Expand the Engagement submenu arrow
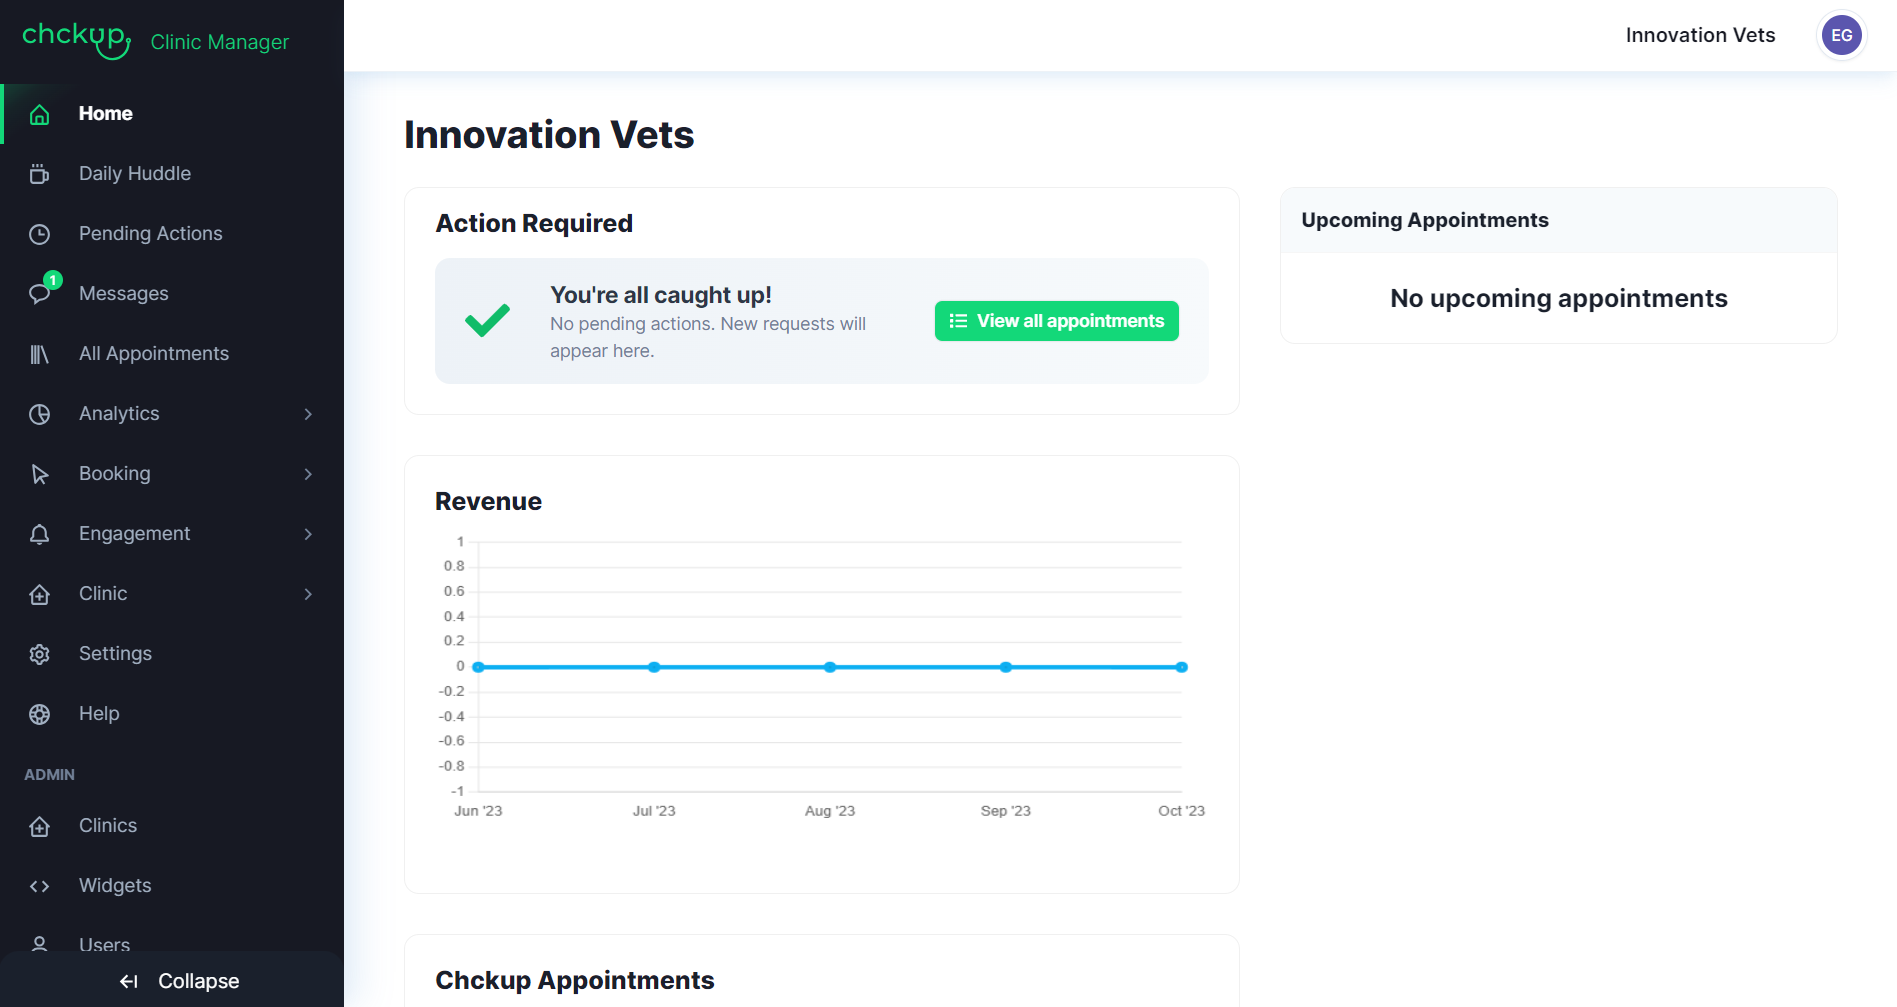The width and height of the screenshot is (1897, 1007). pos(308,534)
